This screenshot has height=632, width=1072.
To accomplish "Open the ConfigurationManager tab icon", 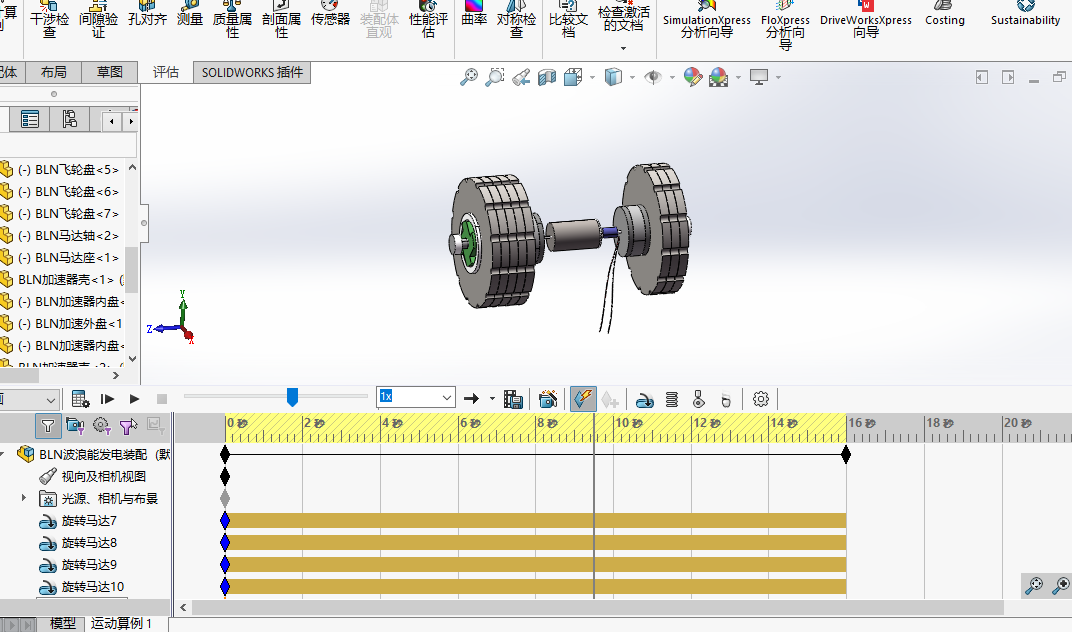I will point(69,120).
